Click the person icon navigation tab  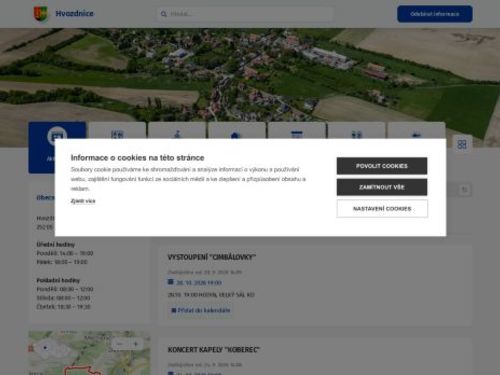[x=177, y=135]
